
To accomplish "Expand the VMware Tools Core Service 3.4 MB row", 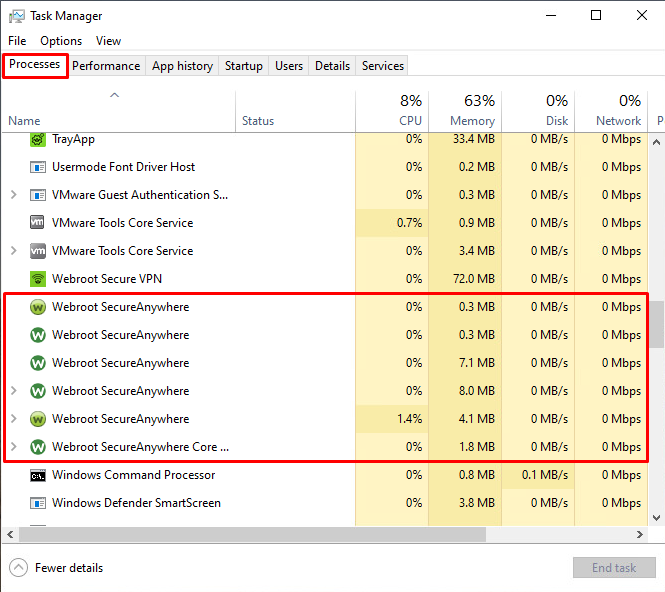I will tap(14, 251).
